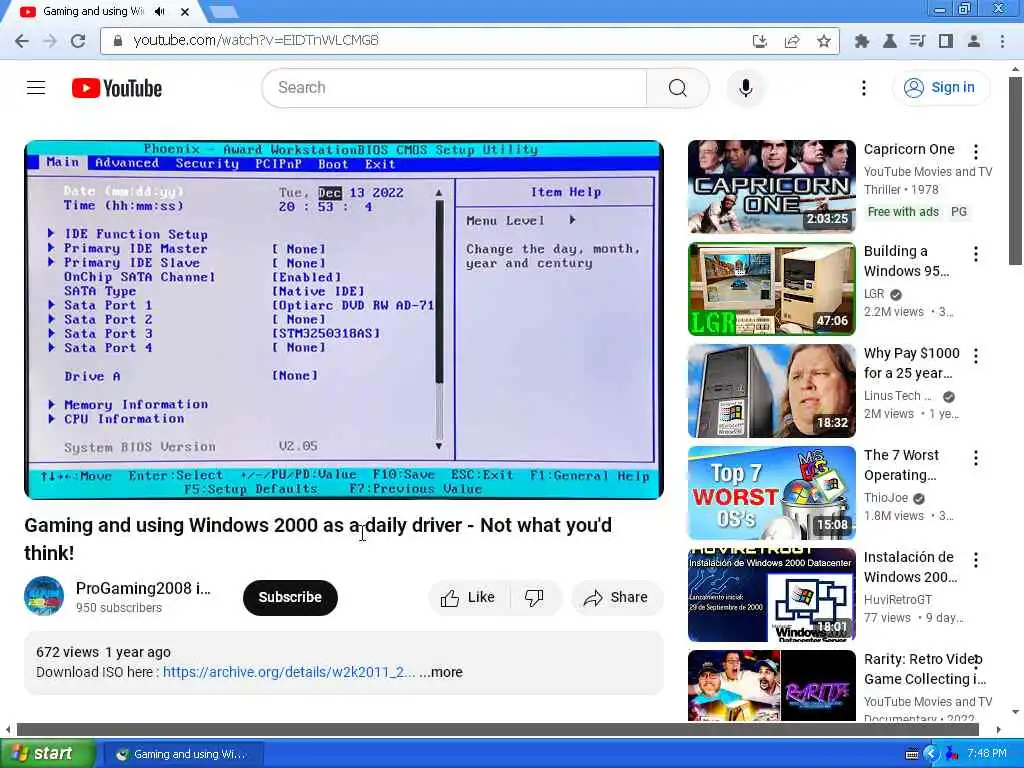The height and width of the screenshot is (768, 1024).
Task: Click the share page icon in address bar
Action: (792, 41)
